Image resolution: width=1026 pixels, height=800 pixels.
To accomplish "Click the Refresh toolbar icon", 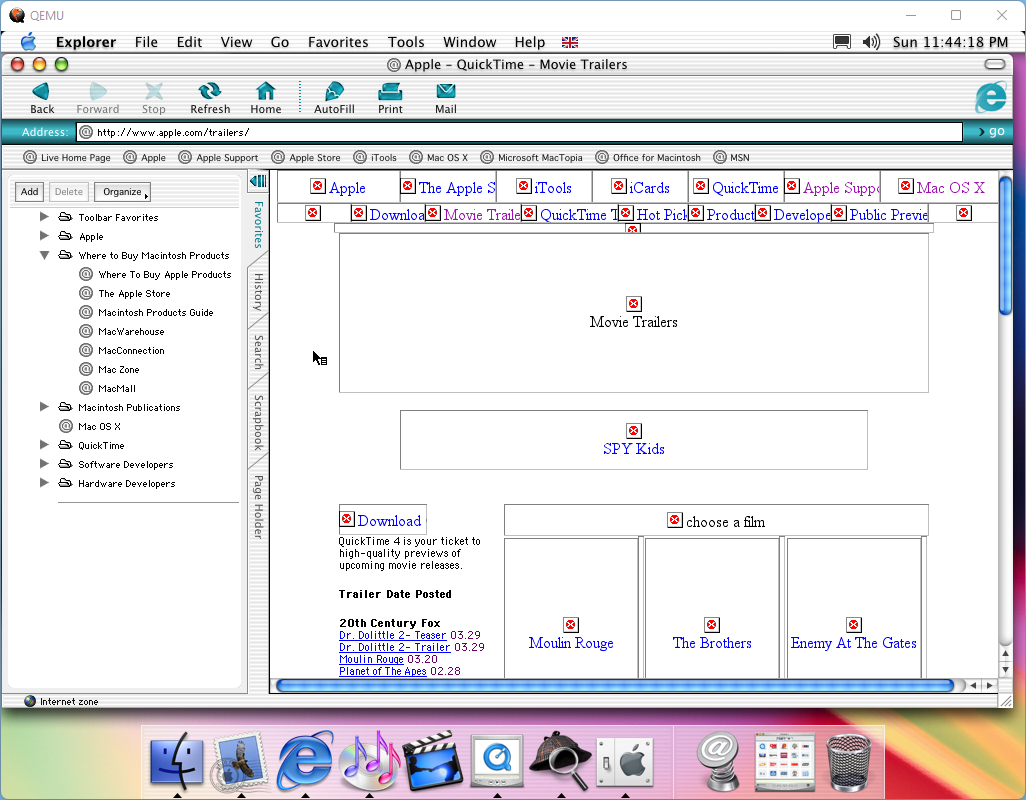I will (210, 92).
